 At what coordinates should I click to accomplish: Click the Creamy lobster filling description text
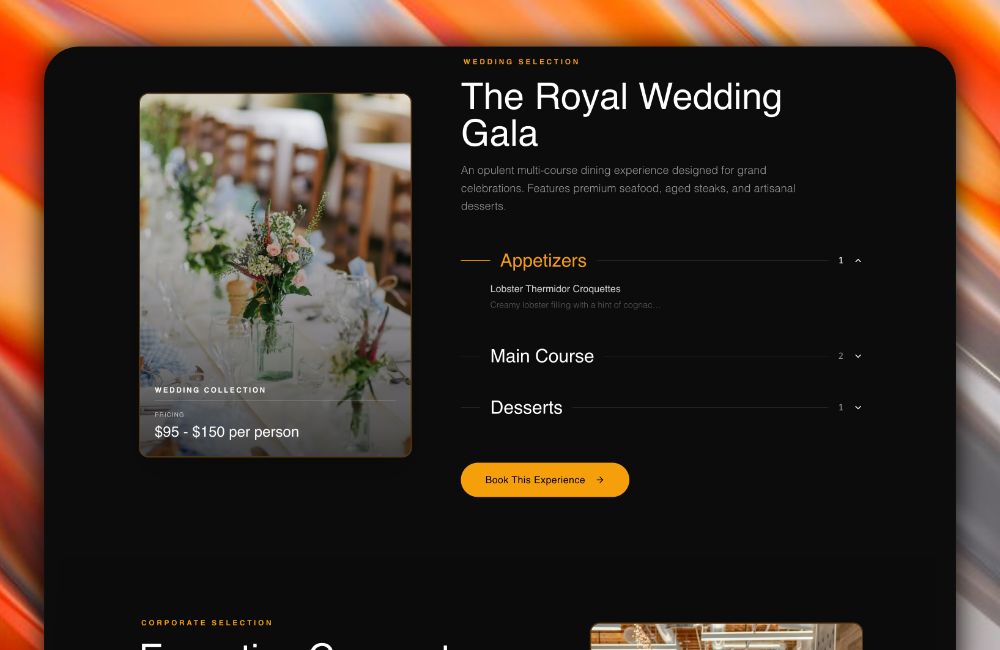point(575,305)
